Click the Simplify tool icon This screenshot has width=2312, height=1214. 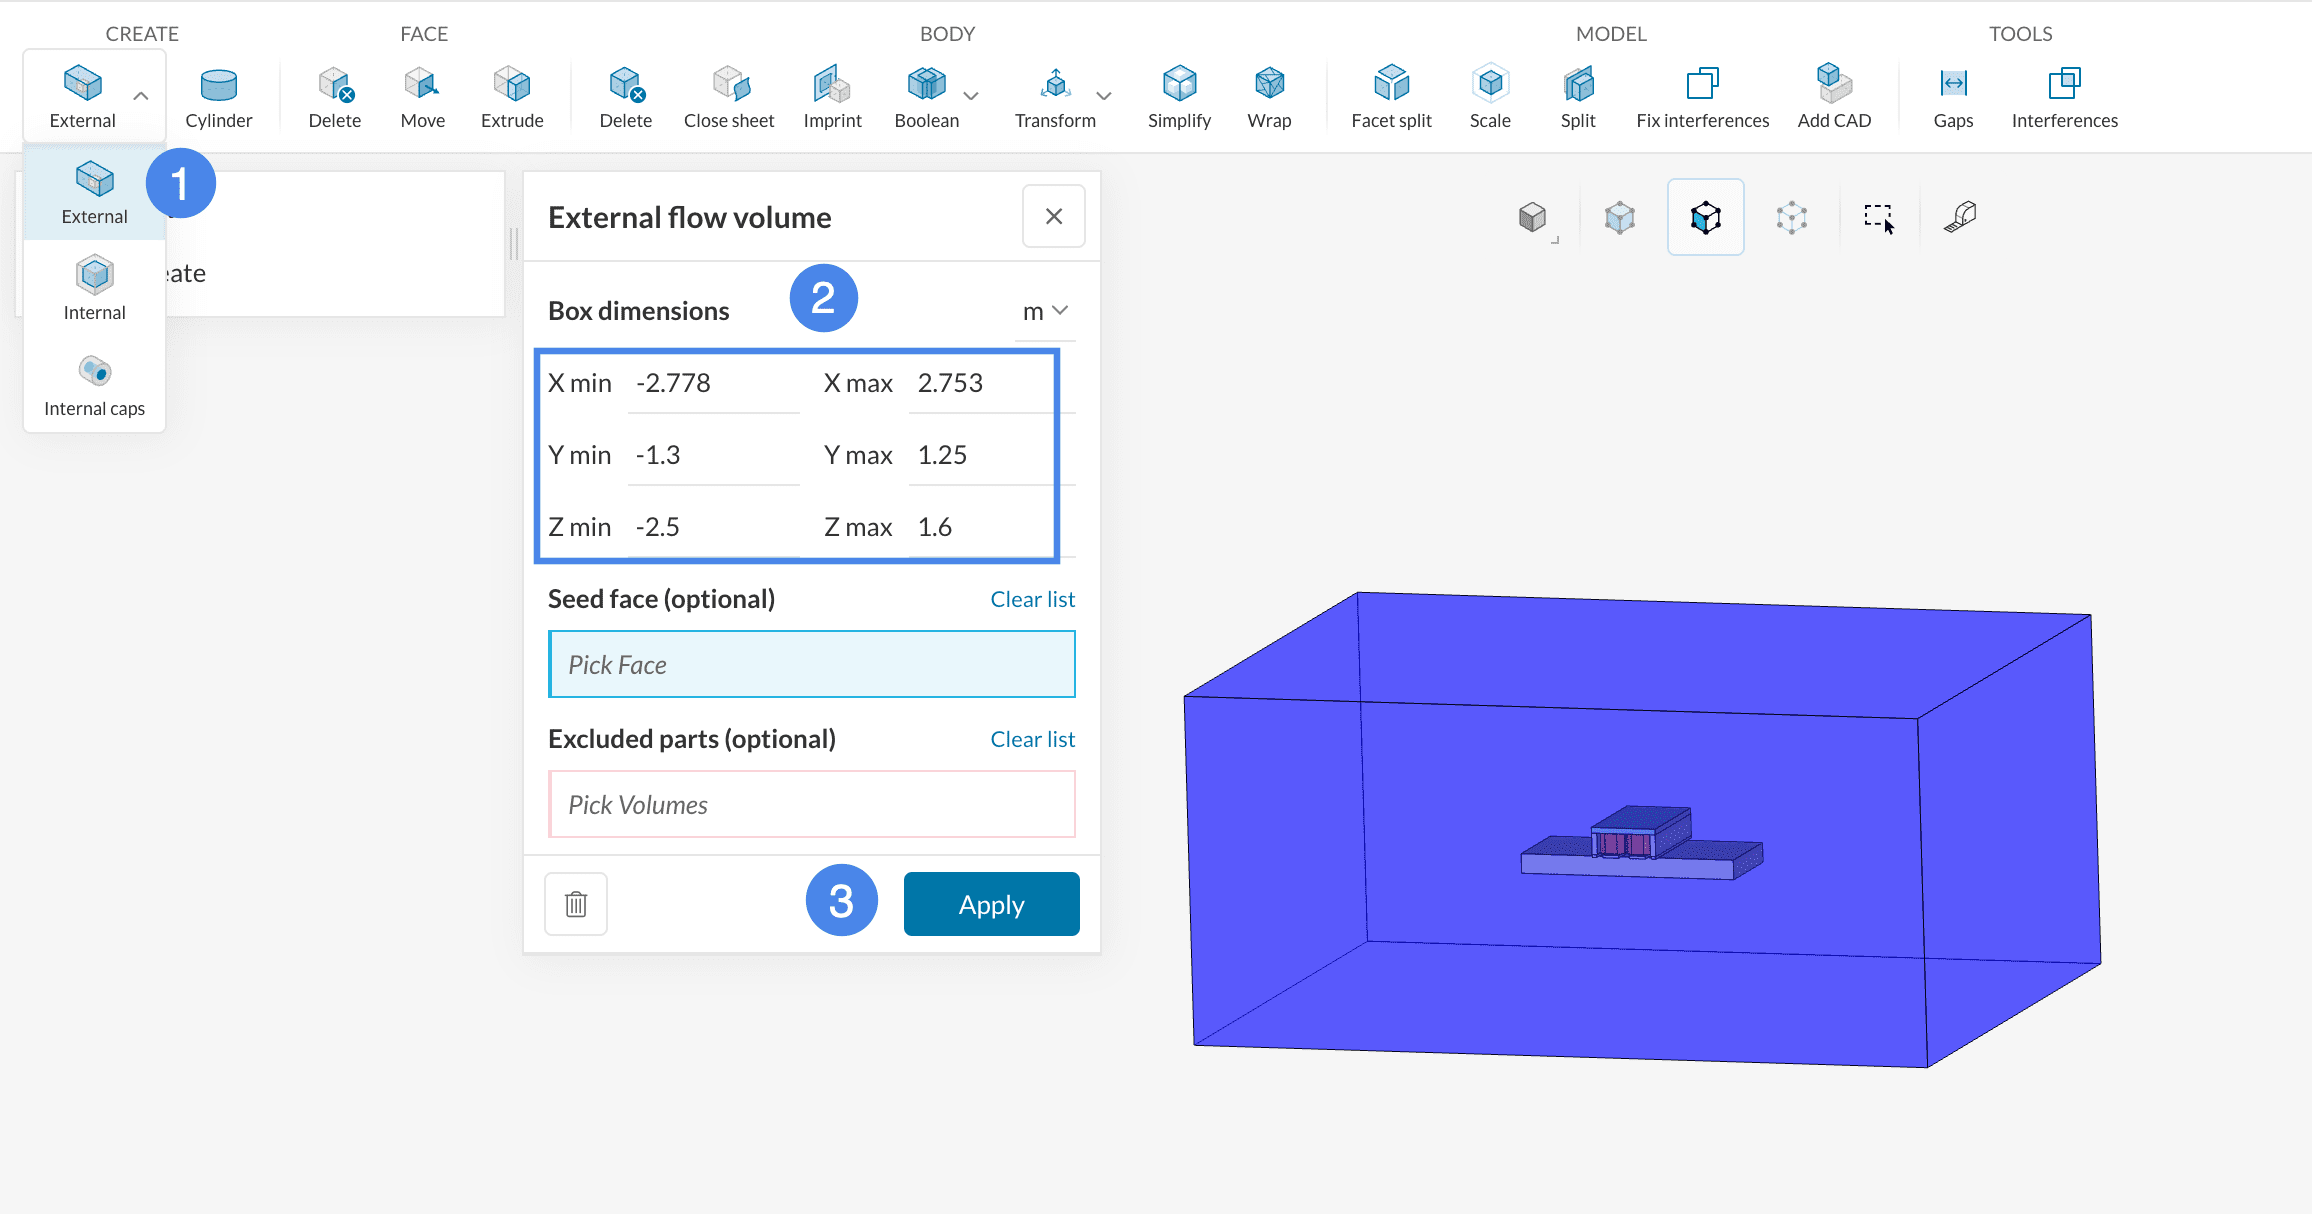coord(1179,84)
